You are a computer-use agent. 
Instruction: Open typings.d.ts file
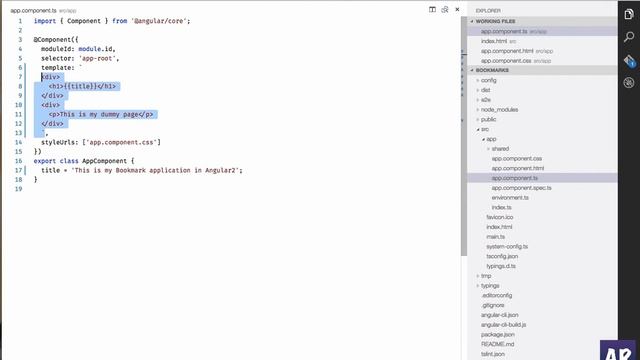[501, 267]
